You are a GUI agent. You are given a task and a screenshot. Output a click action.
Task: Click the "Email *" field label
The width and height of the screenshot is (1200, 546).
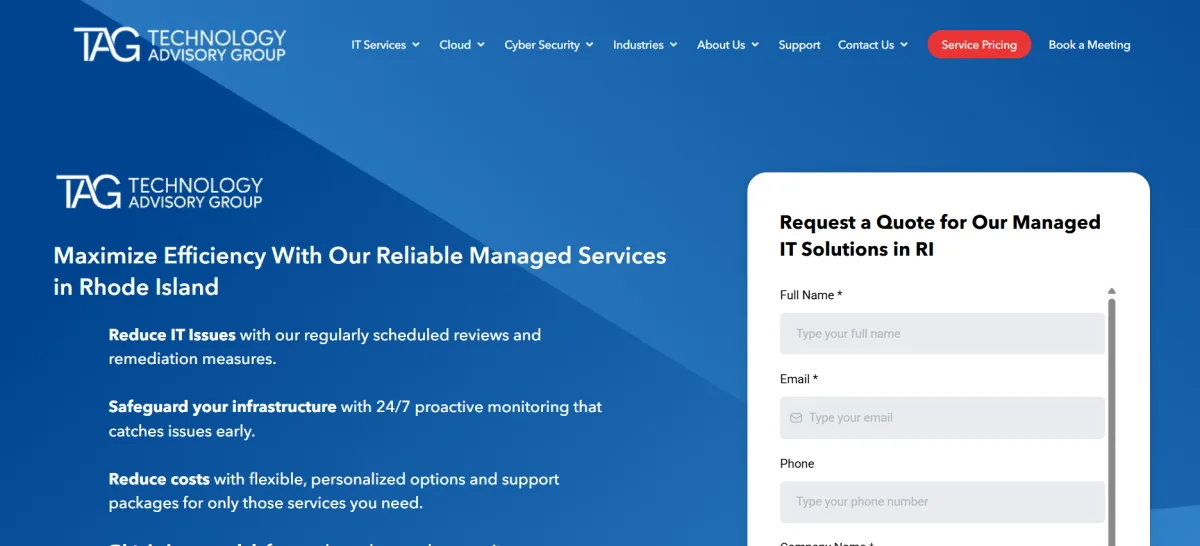(x=799, y=379)
